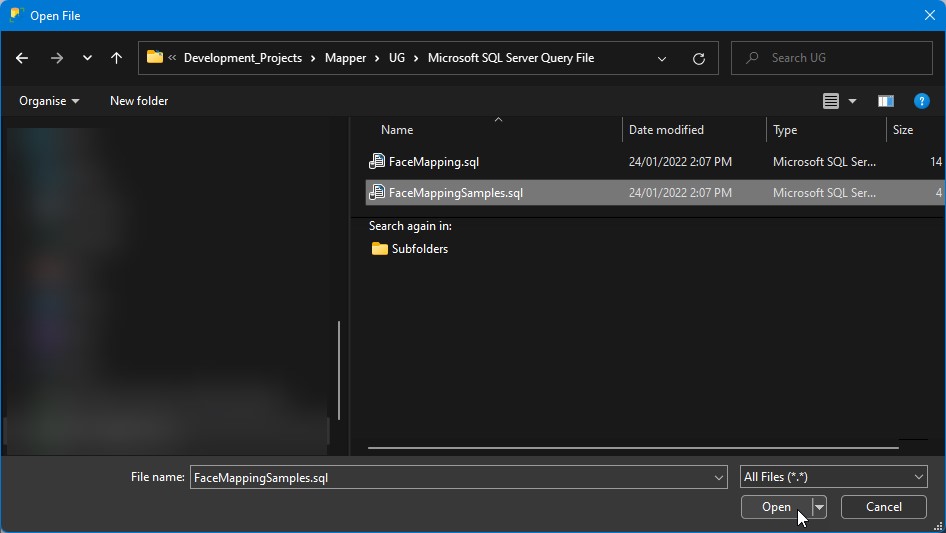Viewport: 946px width, 533px height.
Task: Click New folder in toolbar
Action: 139,101
